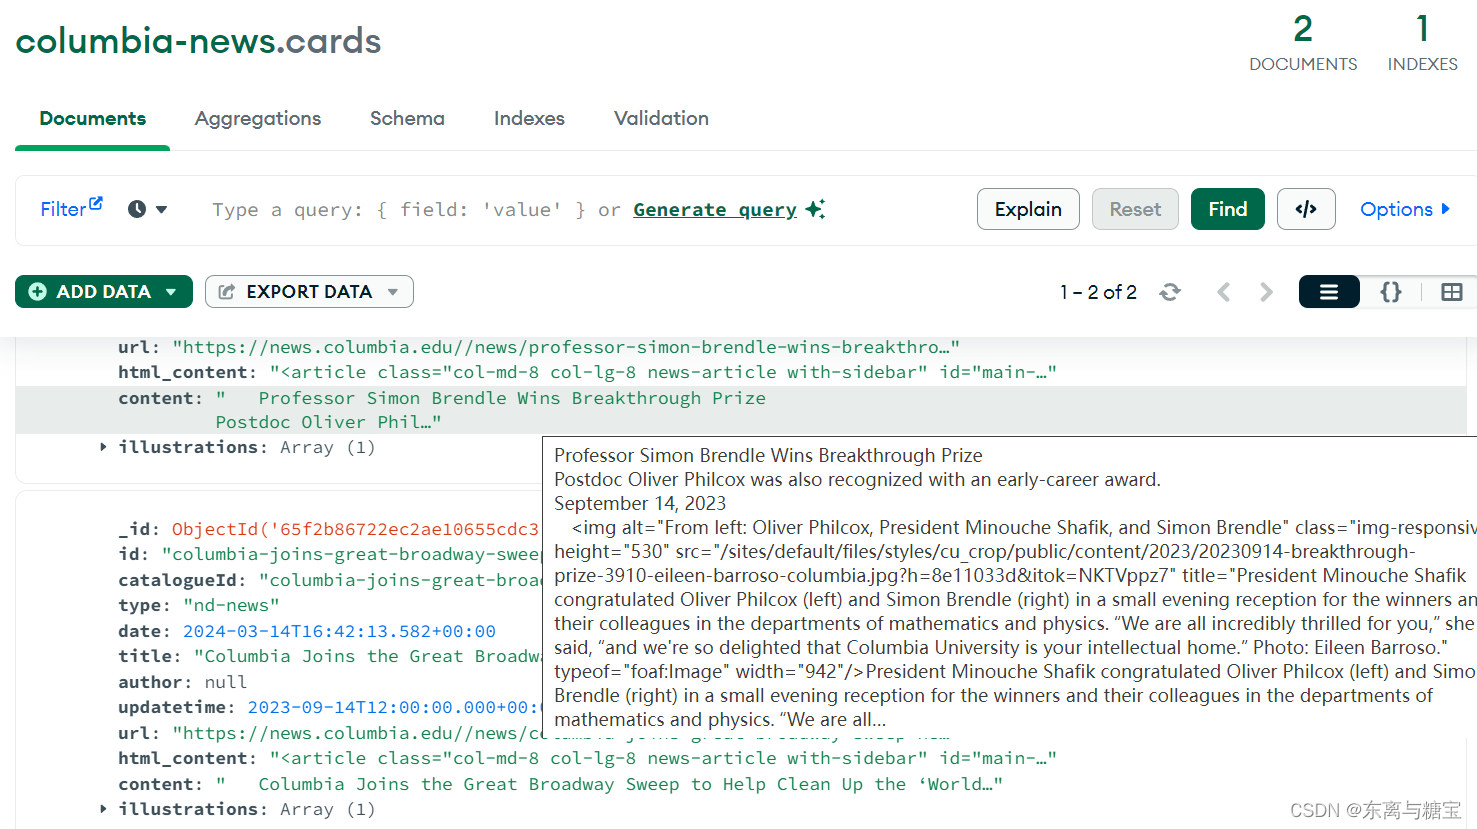The height and width of the screenshot is (829, 1477).
Task: Click the Filter label link
Action: pyautogui.click(x=63, y=209)
